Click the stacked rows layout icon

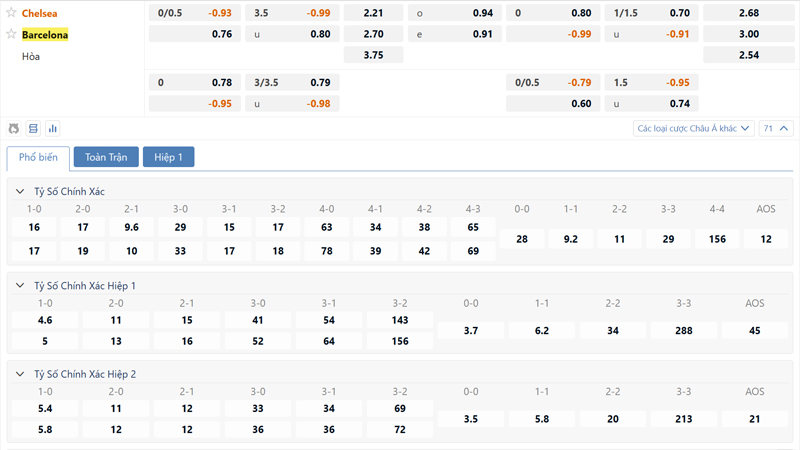tap(33, 128)
